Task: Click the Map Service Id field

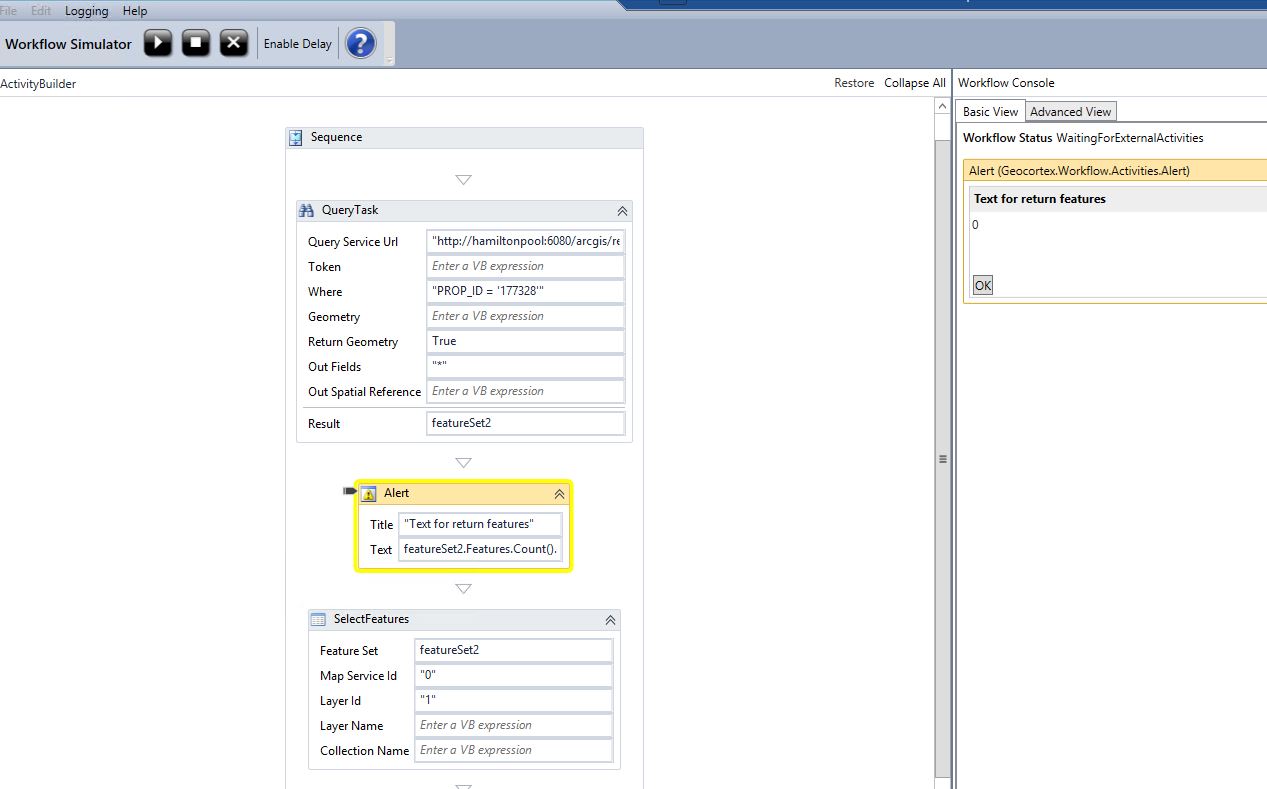Action: 513,675
